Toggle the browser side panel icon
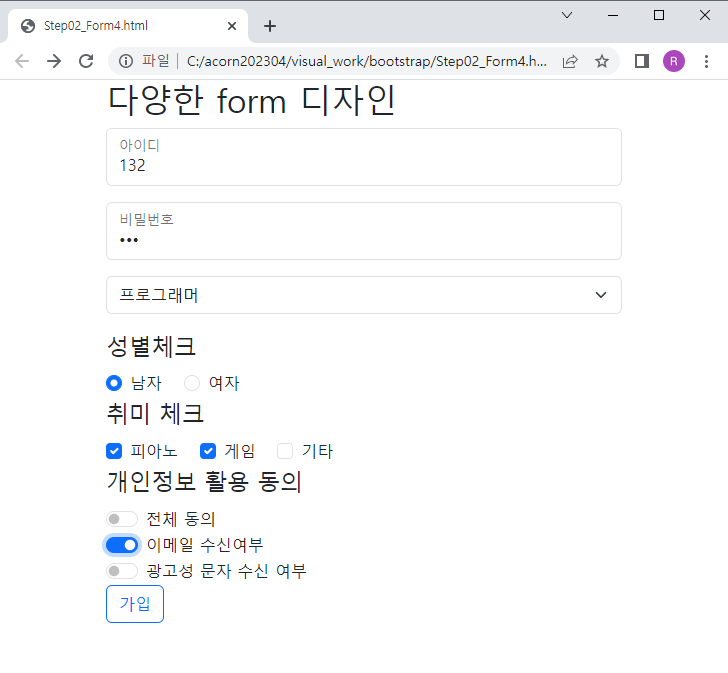This screenshot has height=673, width=728. pos(642,61)
